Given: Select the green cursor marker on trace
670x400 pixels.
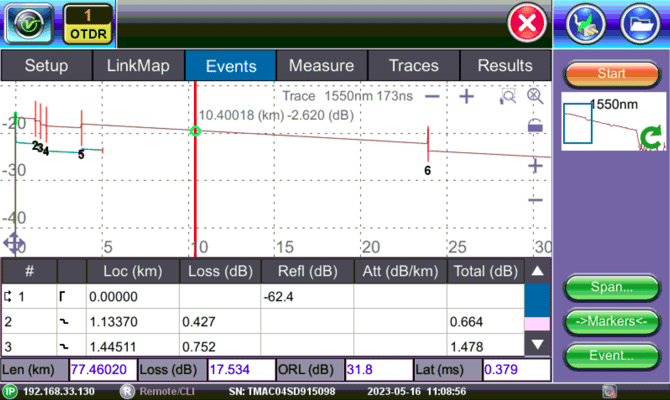Looking at the screenshot, I should point(195,131).
